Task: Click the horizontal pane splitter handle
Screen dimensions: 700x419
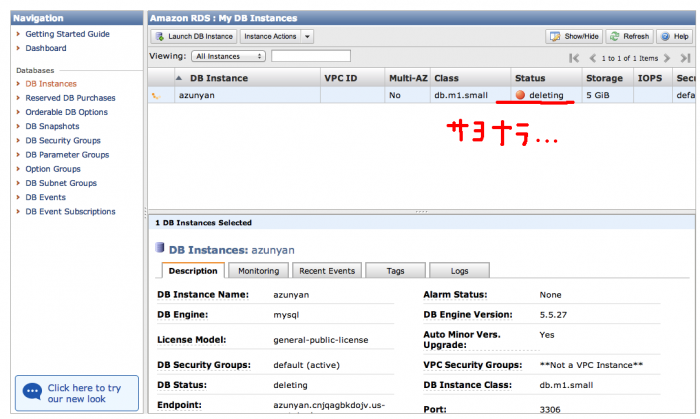Action: pos(421,212)
